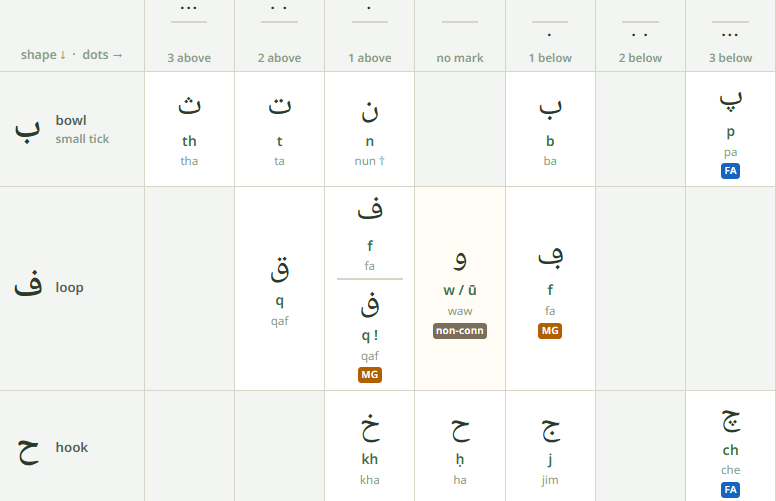Select the waw letter cell
Viewport: 776px width, 501px height.
(460, 289)
